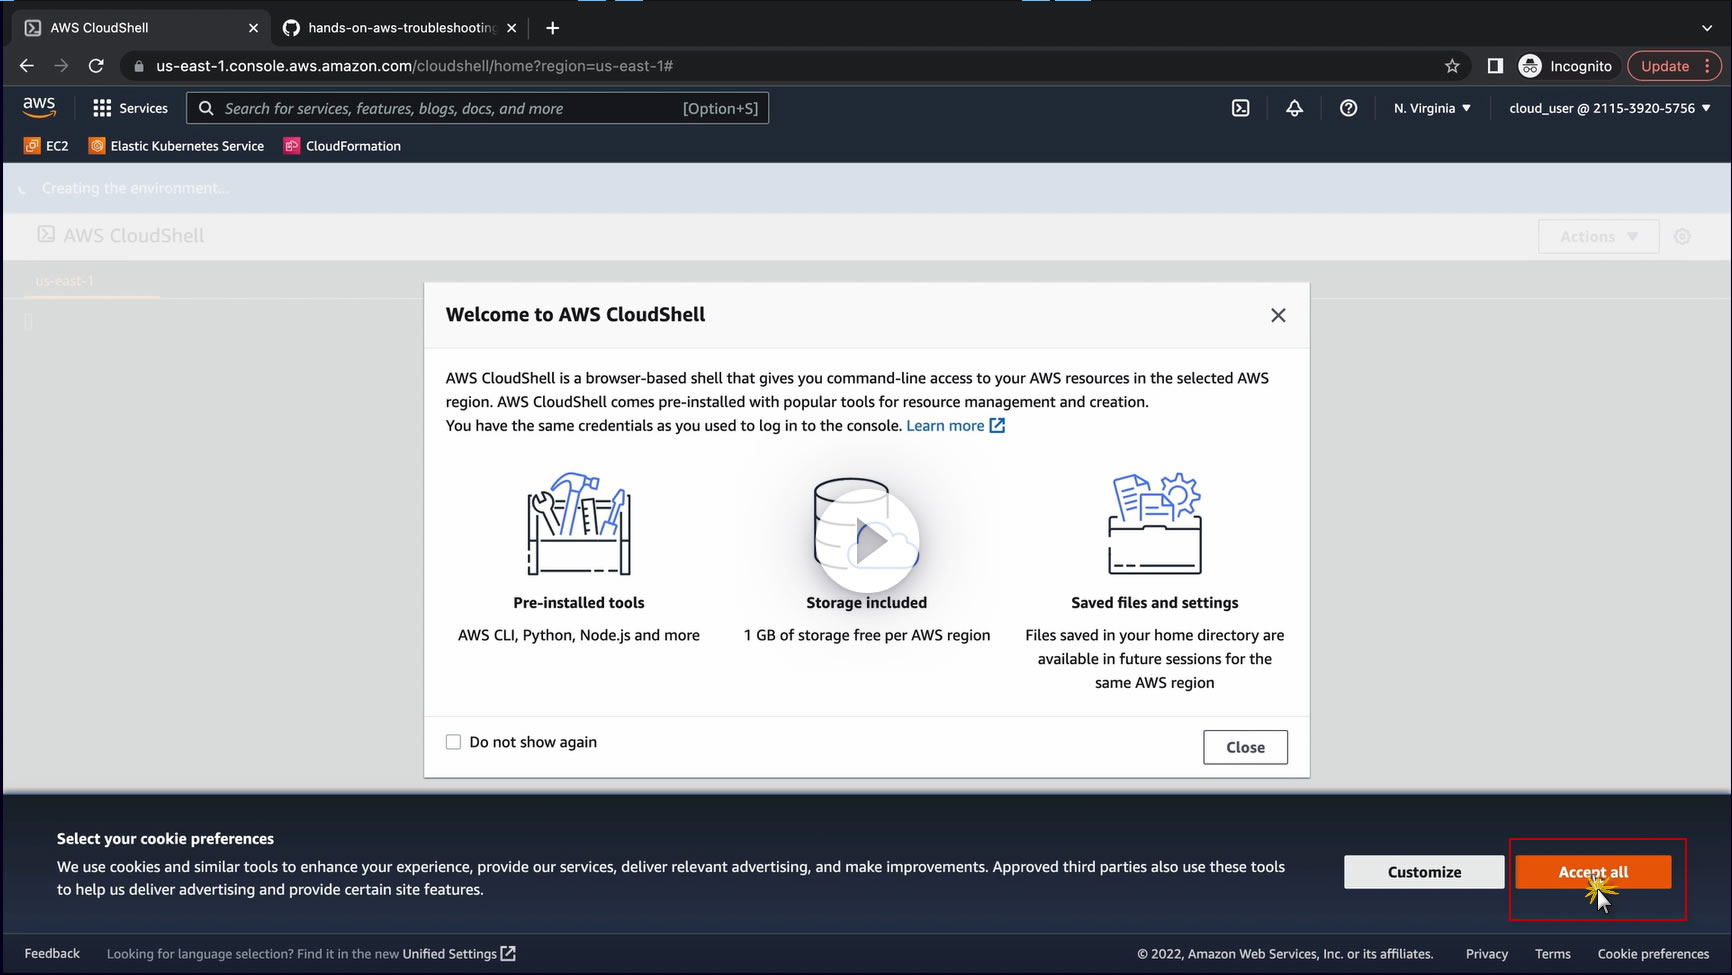This screenshot has height=975, width=1732.
Task: Open the help question mark menu
Action: click(x=1348, y=108)
